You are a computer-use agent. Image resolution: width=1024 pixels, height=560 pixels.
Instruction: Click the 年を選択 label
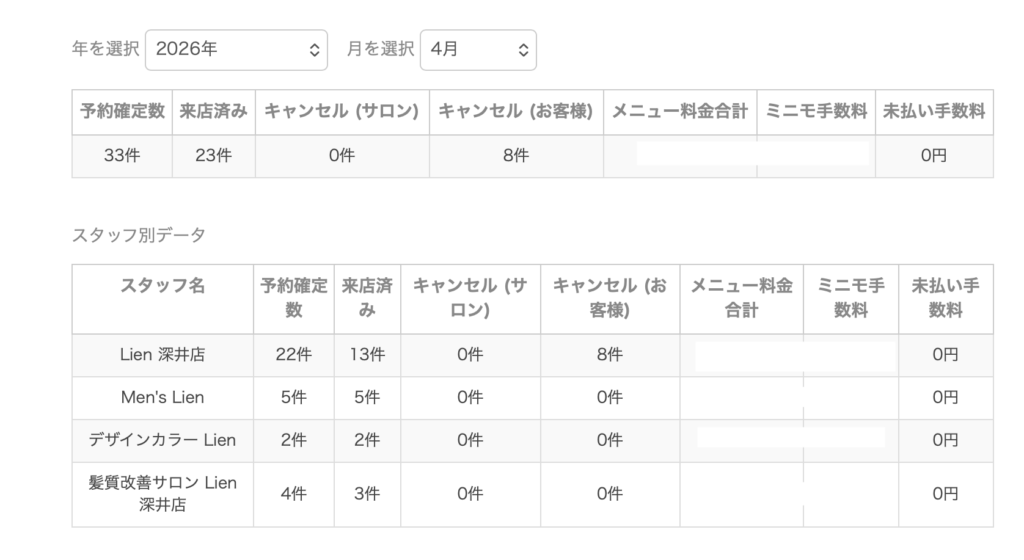105,49
